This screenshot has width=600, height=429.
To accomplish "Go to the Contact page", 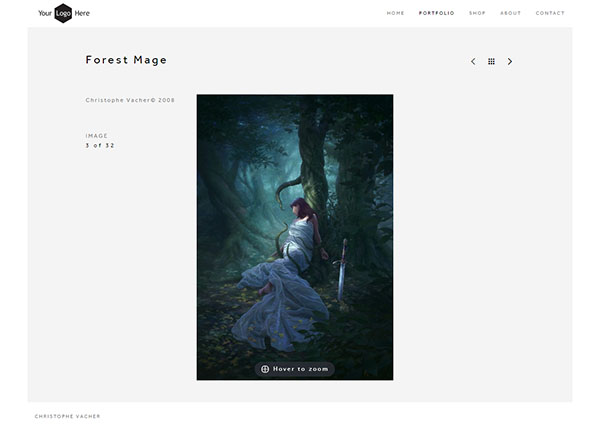I will click(550, 13).
